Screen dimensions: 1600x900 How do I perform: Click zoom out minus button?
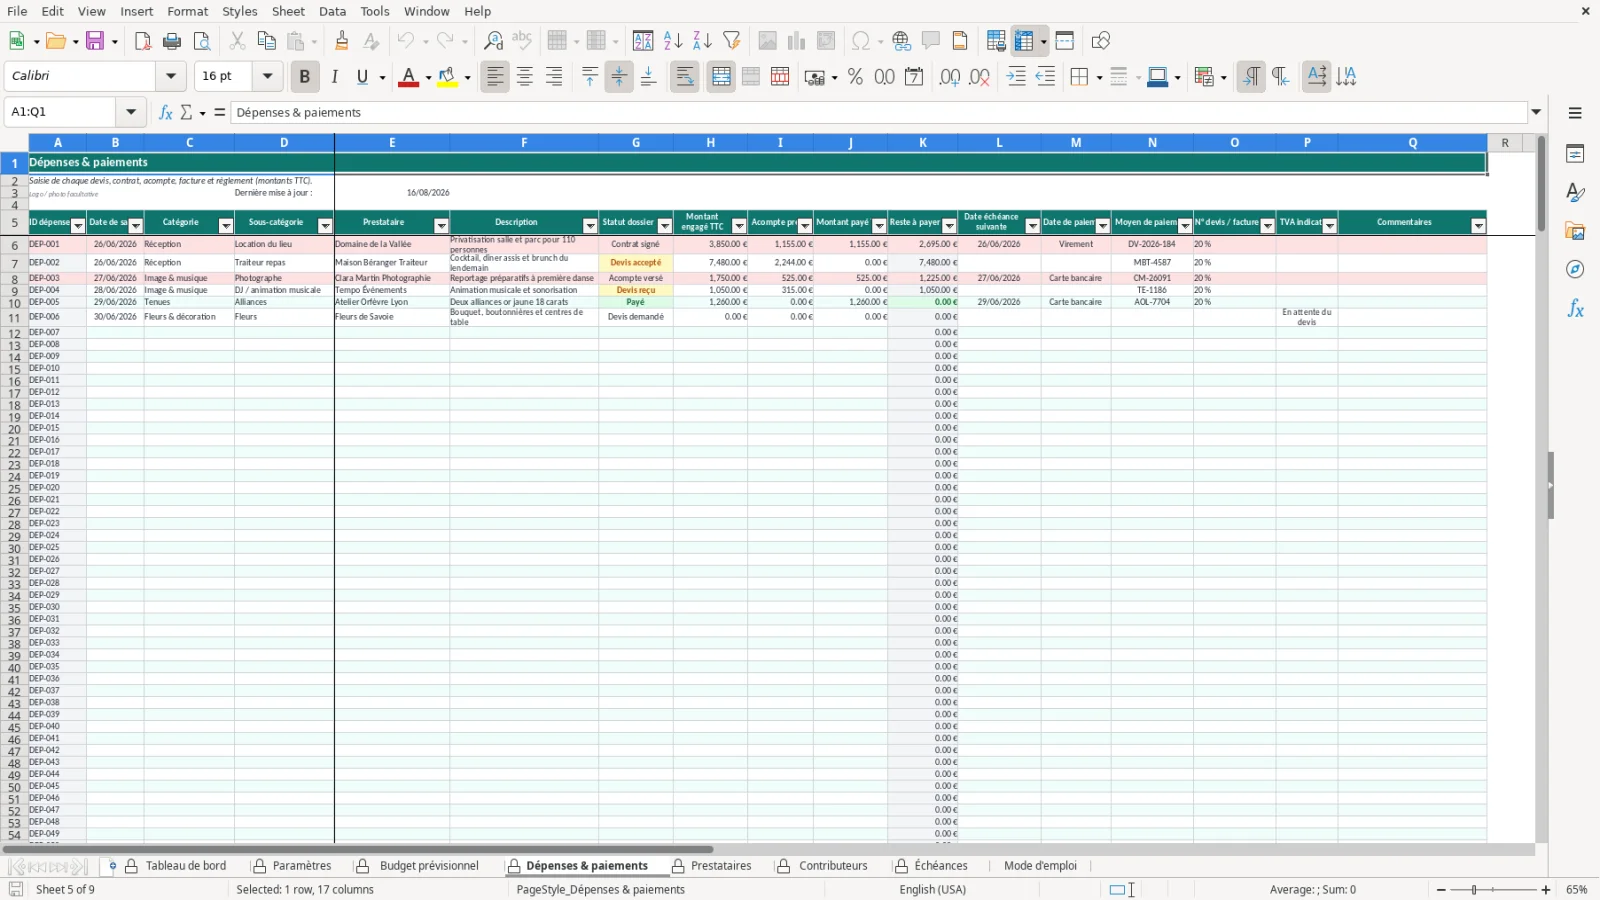(x=1441, y=890)
